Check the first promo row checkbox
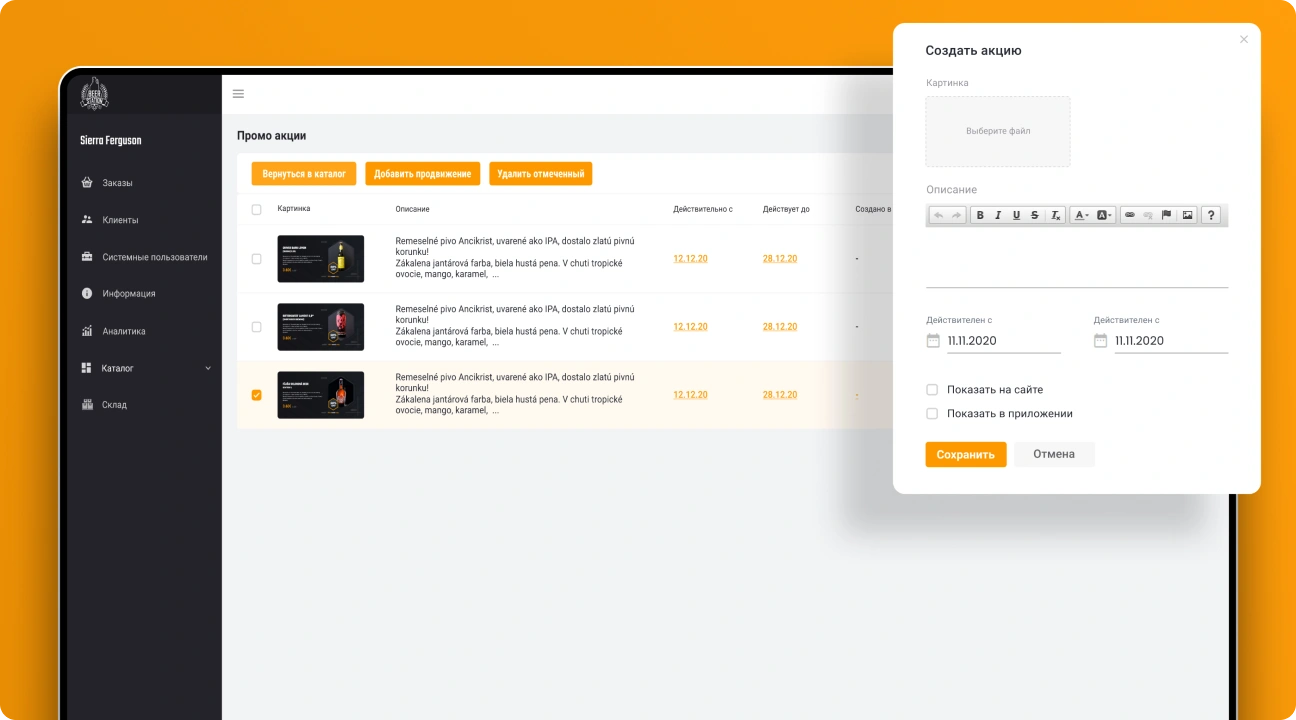The height and width of the screenshot is (720, 1296). pyautogui.click(x=256, y=259)
